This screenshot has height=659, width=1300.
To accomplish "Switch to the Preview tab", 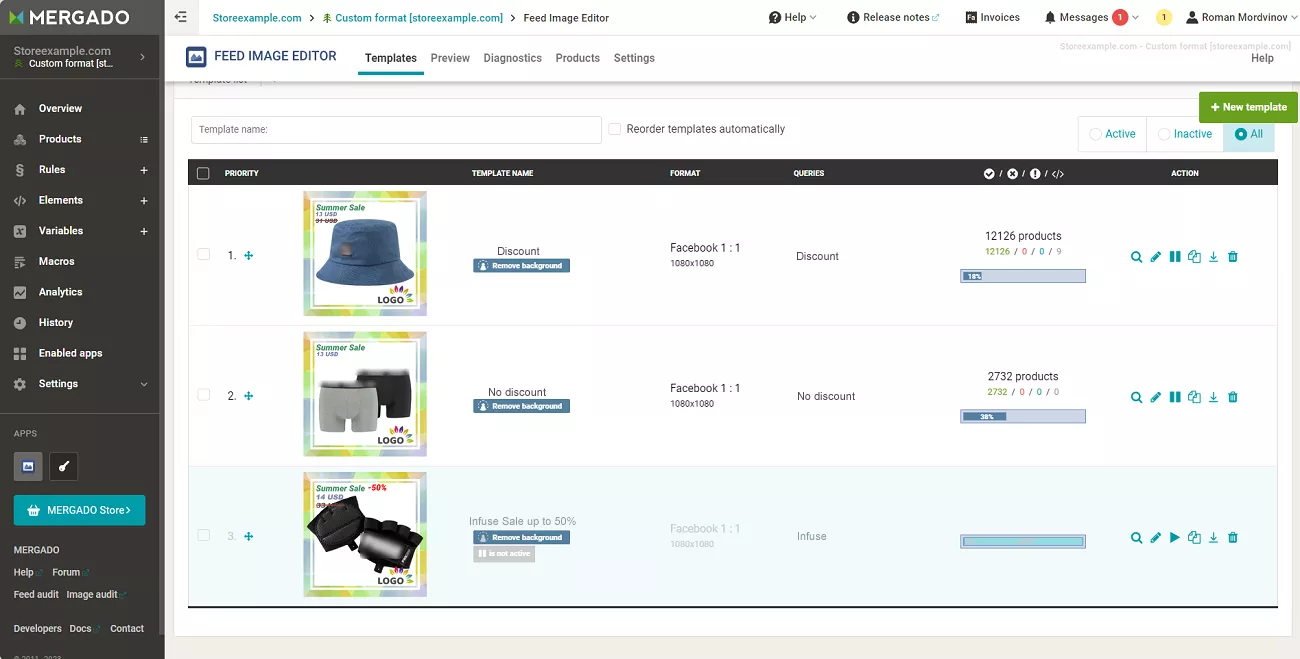I will [450, 58].
